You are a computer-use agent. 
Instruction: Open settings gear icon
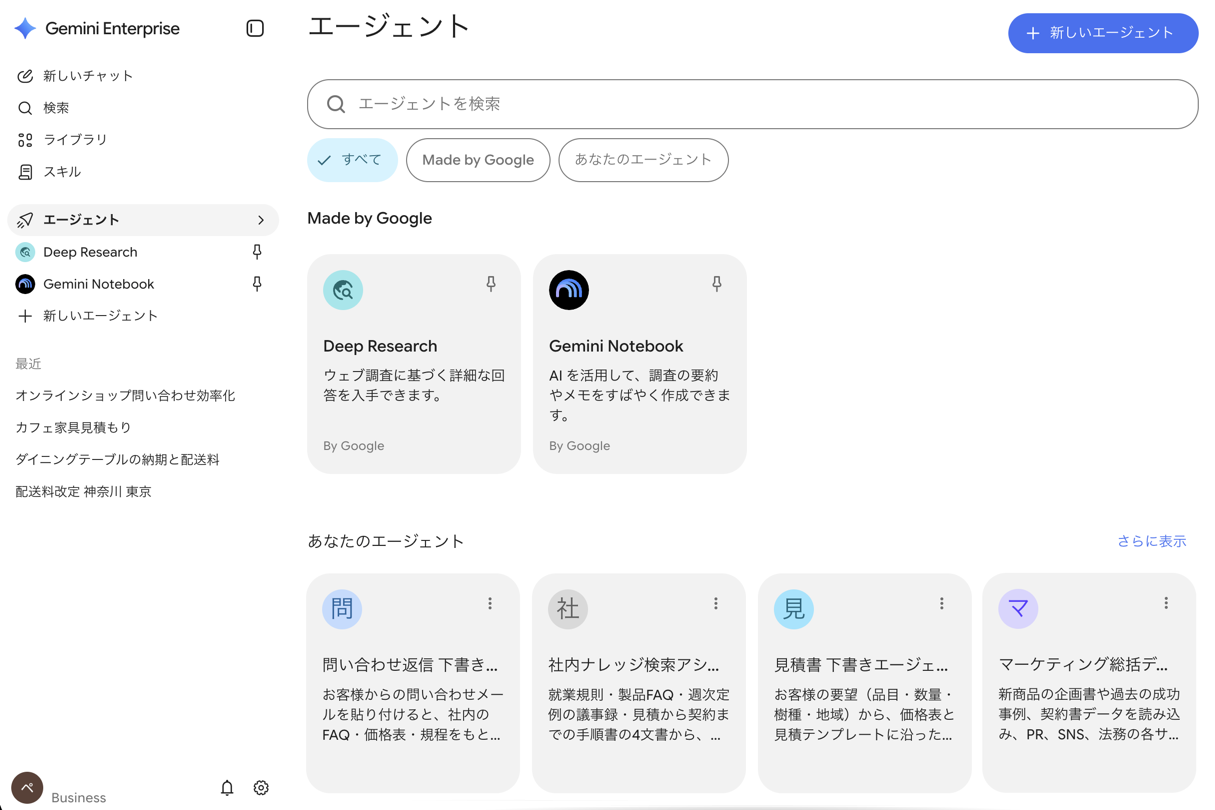point(261,788)
